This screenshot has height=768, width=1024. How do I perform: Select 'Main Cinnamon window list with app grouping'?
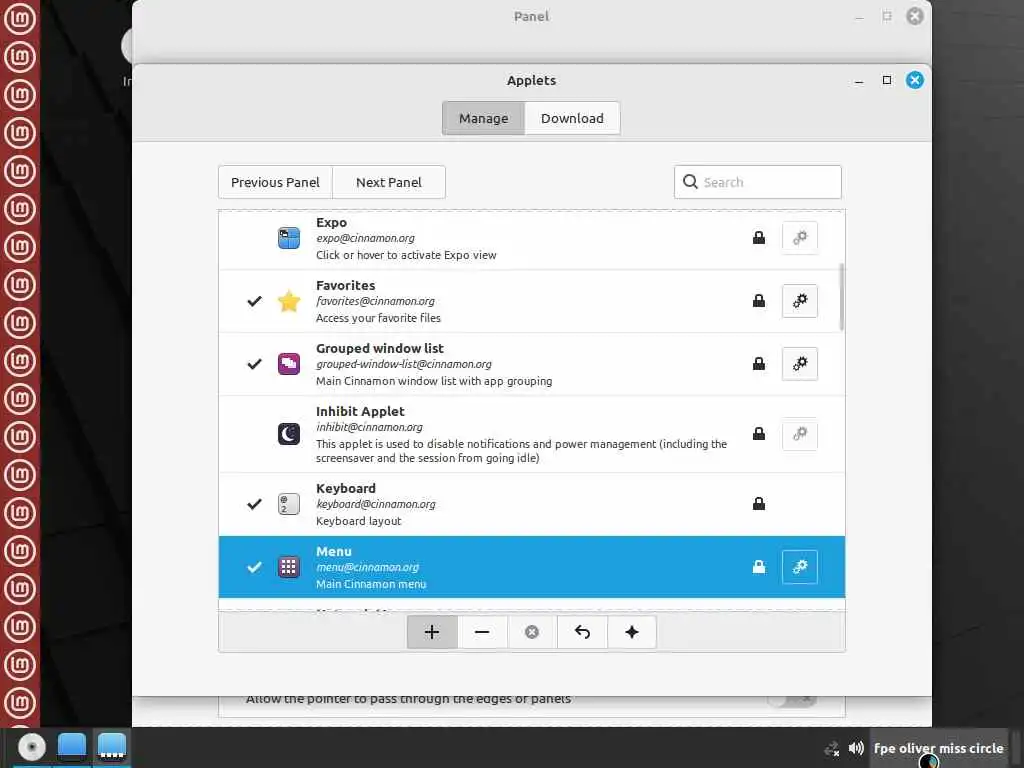(434, 381)
